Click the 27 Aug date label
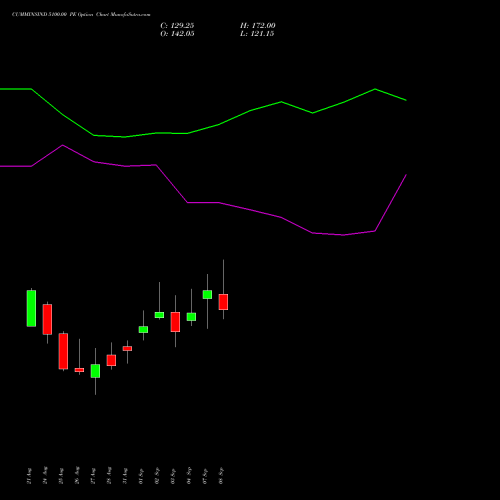Image resolution: width=500 pixels, height=500 pixels. pos(93,476)
